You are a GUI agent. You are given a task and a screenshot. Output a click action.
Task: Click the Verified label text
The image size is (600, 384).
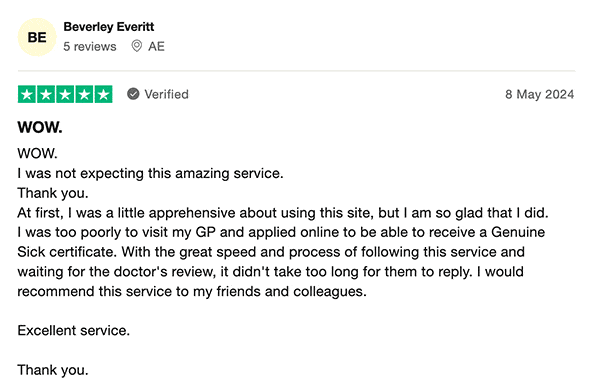click(x=166, y=94)
